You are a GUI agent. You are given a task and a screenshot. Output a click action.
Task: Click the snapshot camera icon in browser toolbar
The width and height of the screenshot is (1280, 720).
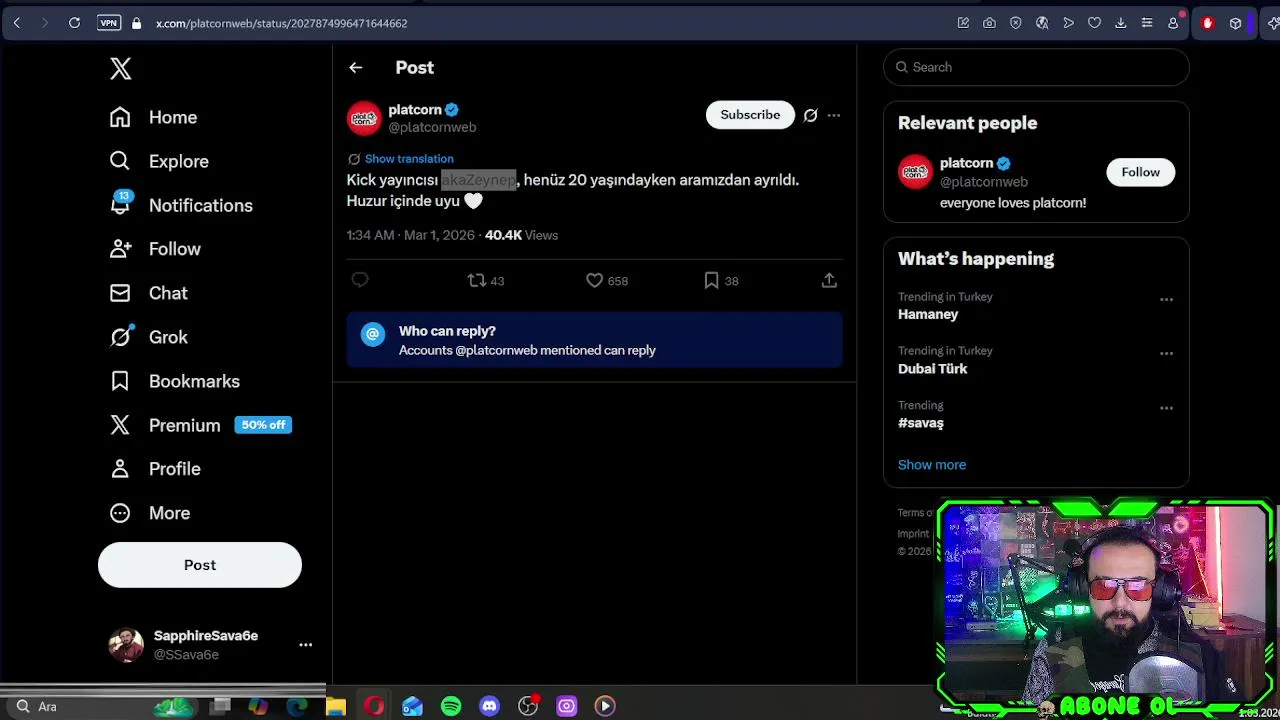pos(989,23)
